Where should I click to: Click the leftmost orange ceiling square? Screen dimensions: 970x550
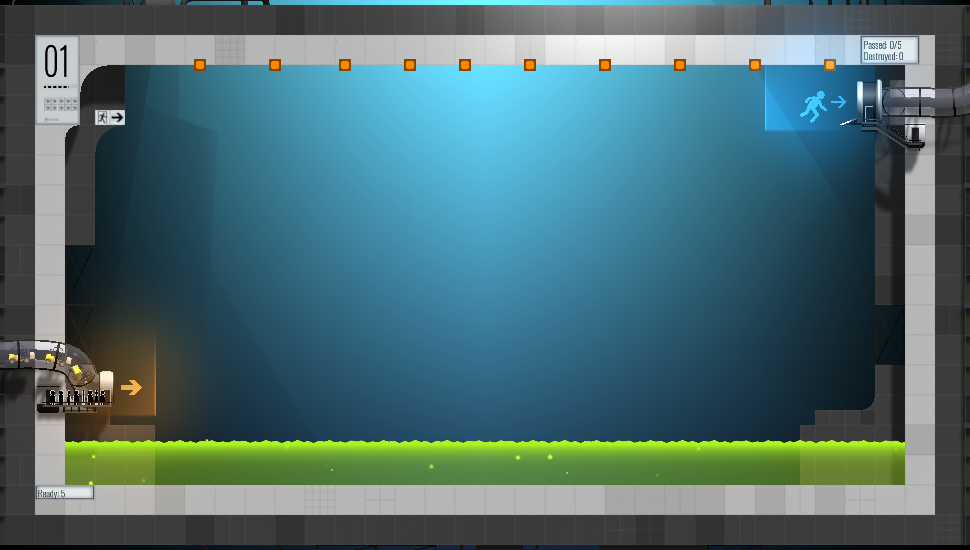tap(200, 65)
